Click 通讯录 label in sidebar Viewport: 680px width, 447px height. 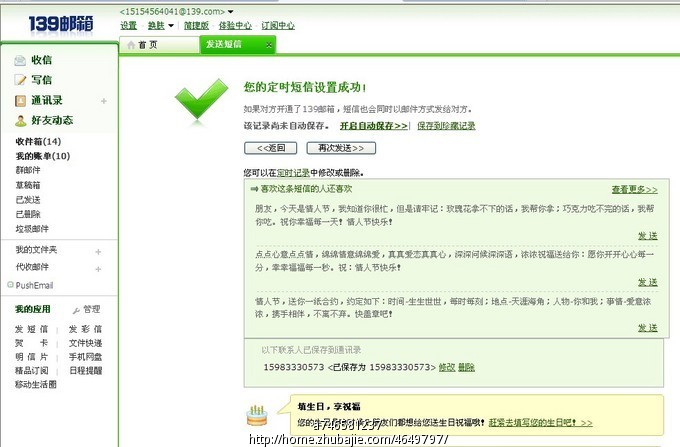47,101
